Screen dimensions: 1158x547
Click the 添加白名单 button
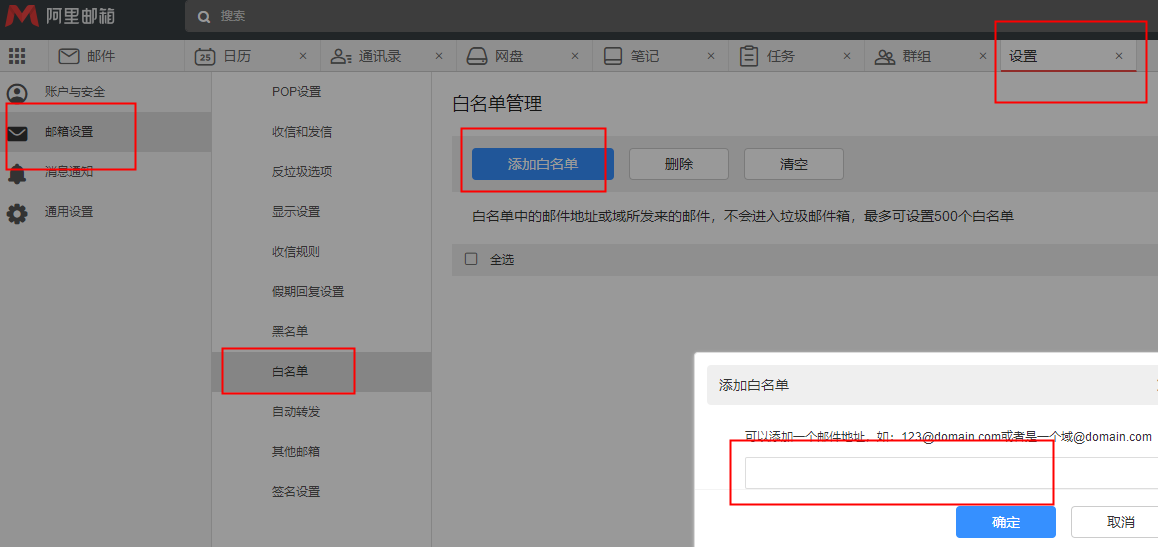coord(542,164)
